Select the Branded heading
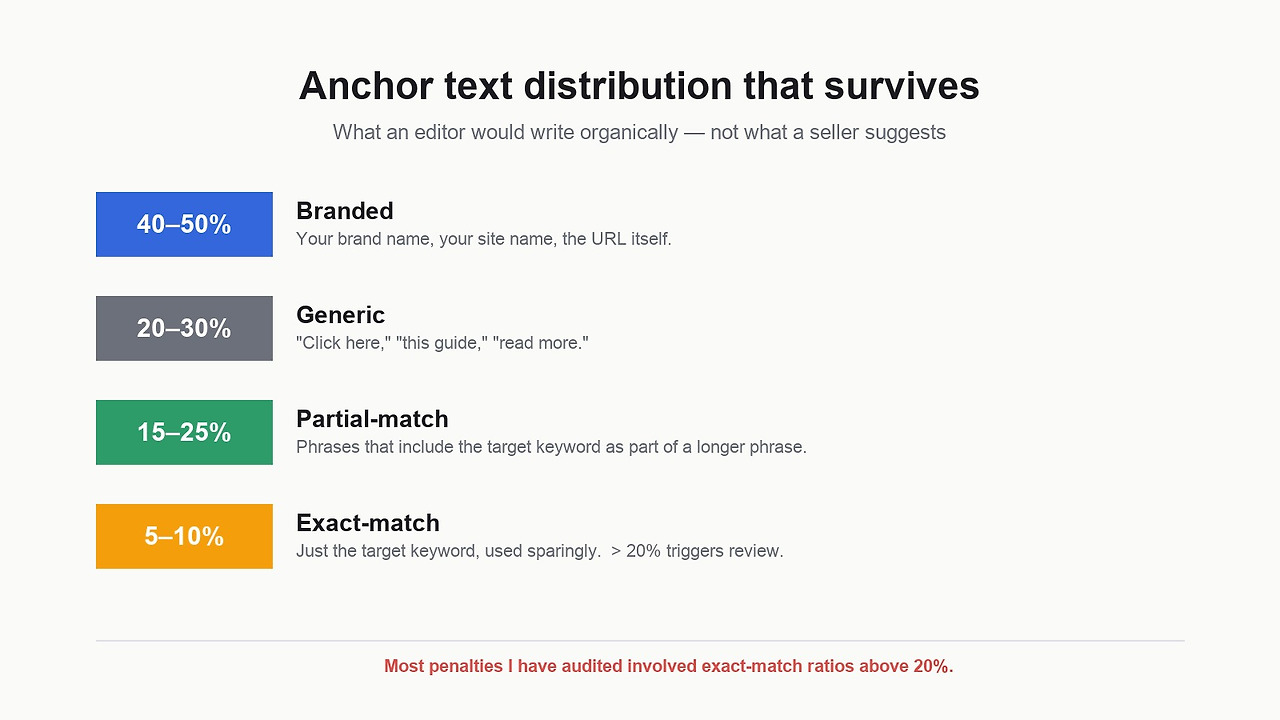Image resolution: width=1280 pixels, height=720 pixels. [x=345, y=211]
